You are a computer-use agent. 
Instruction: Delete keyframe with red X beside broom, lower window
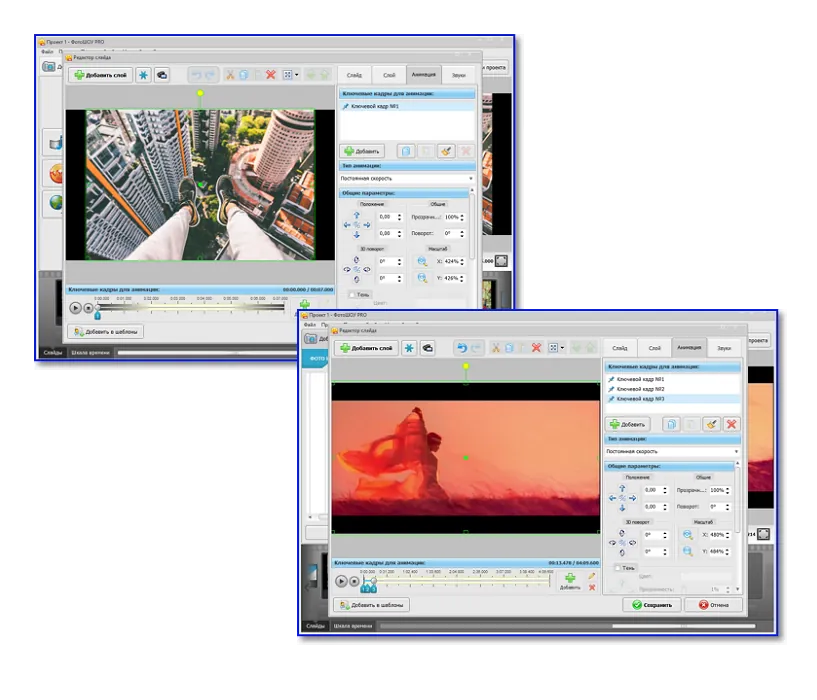[731, 424]
